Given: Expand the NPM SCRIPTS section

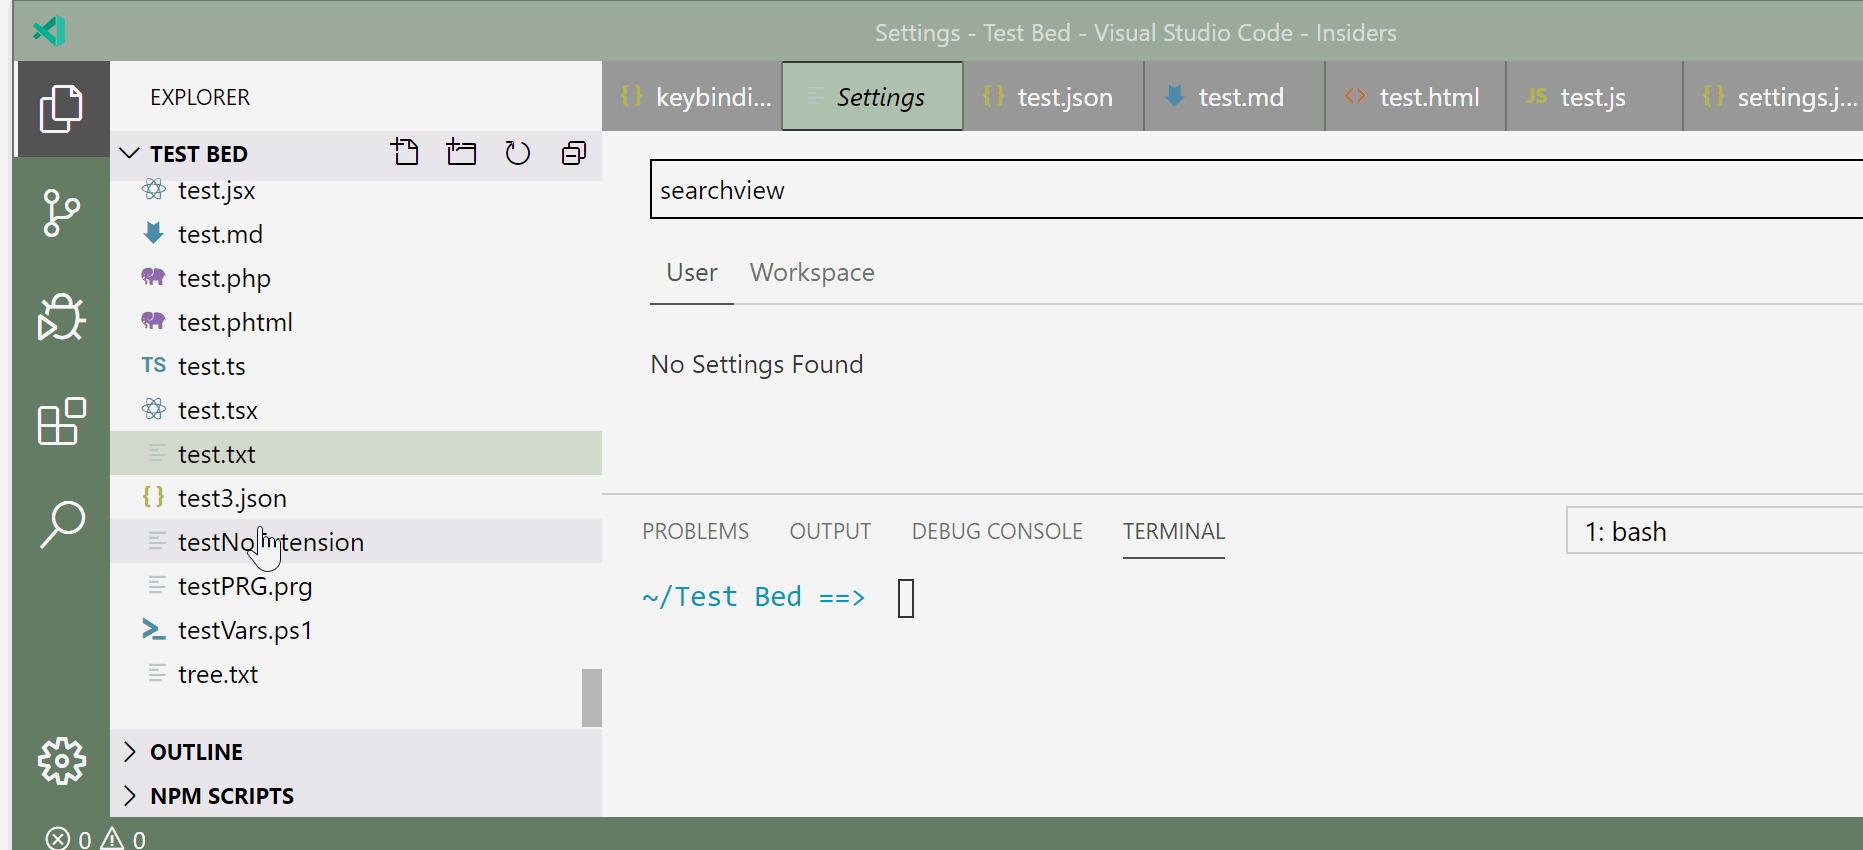Looking at the screenshot, I should tap(356, 796).
